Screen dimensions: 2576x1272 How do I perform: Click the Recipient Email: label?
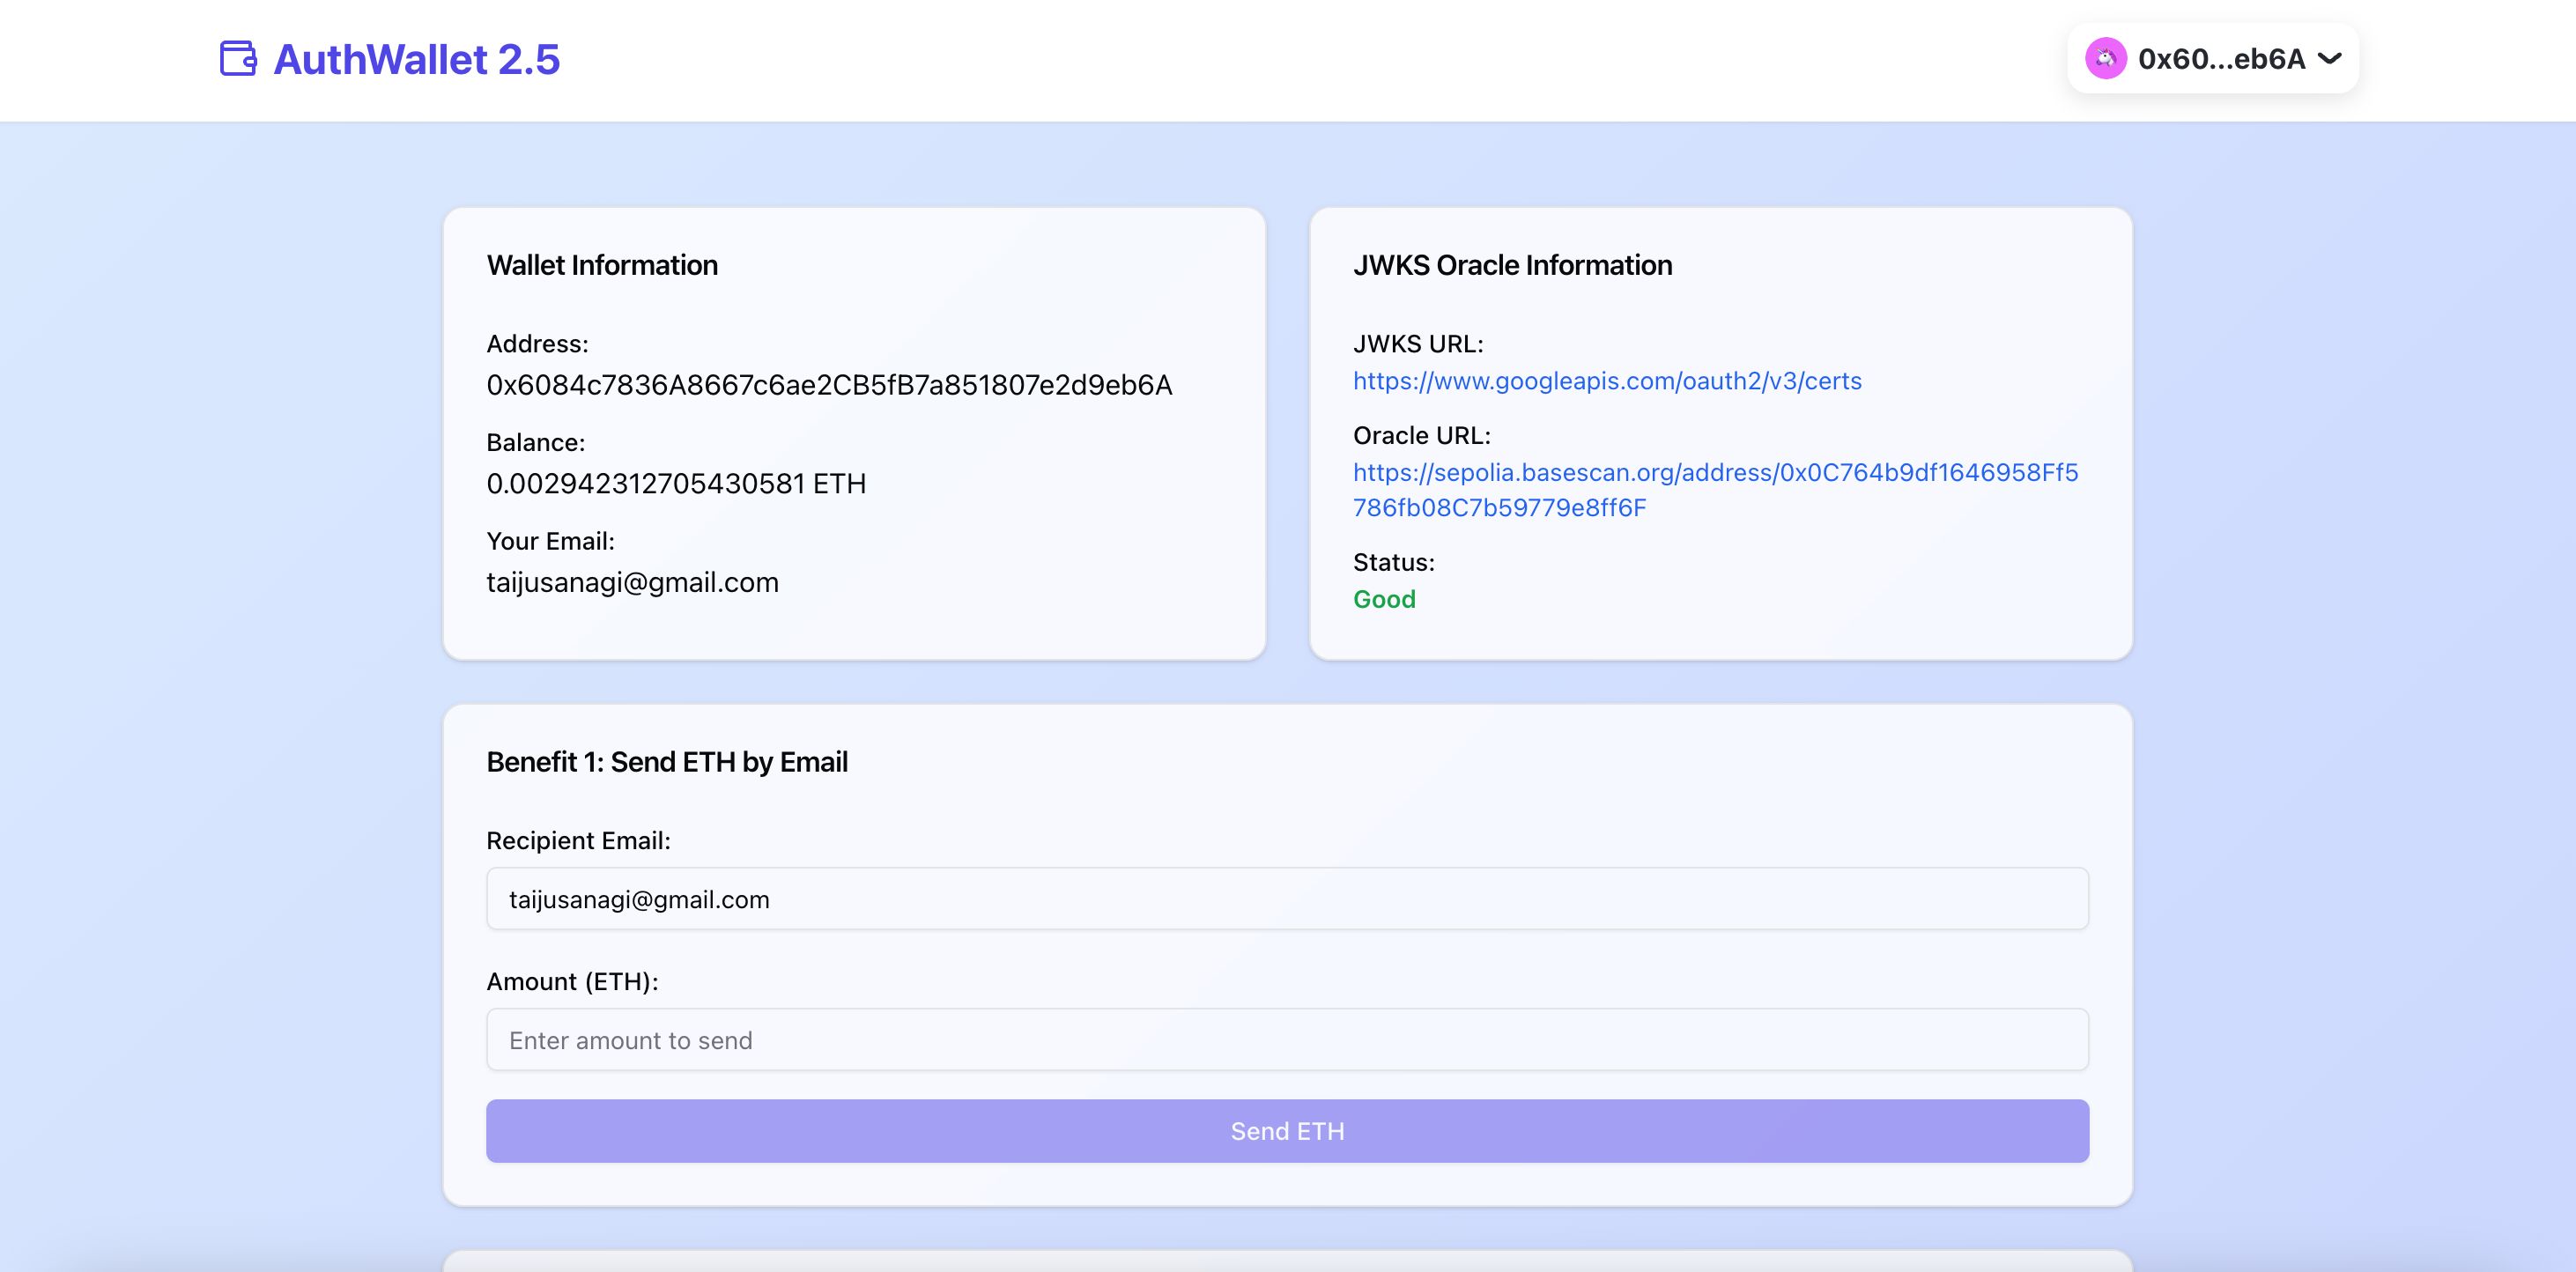tap(578, 841)
